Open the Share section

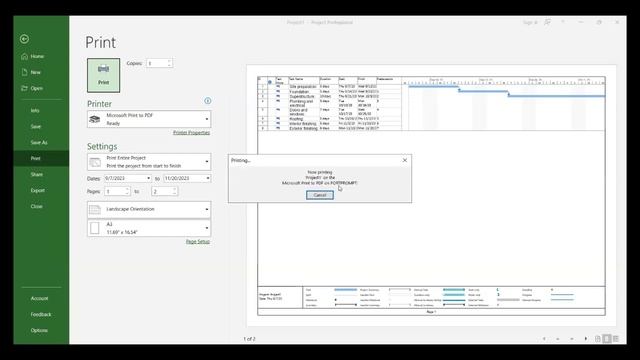point(41,174)
